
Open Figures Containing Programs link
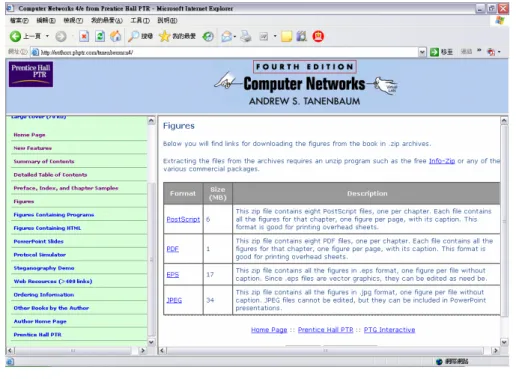pos(54,215)
